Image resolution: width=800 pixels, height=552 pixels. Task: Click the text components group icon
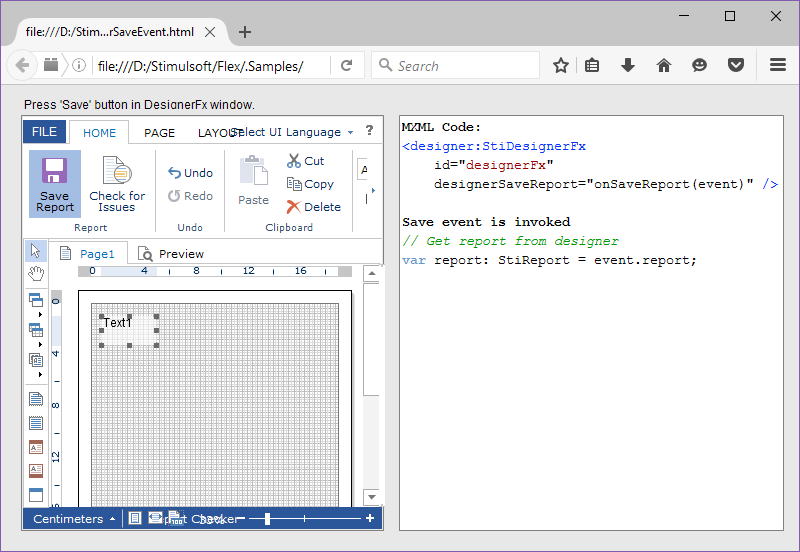pos(36,360)
